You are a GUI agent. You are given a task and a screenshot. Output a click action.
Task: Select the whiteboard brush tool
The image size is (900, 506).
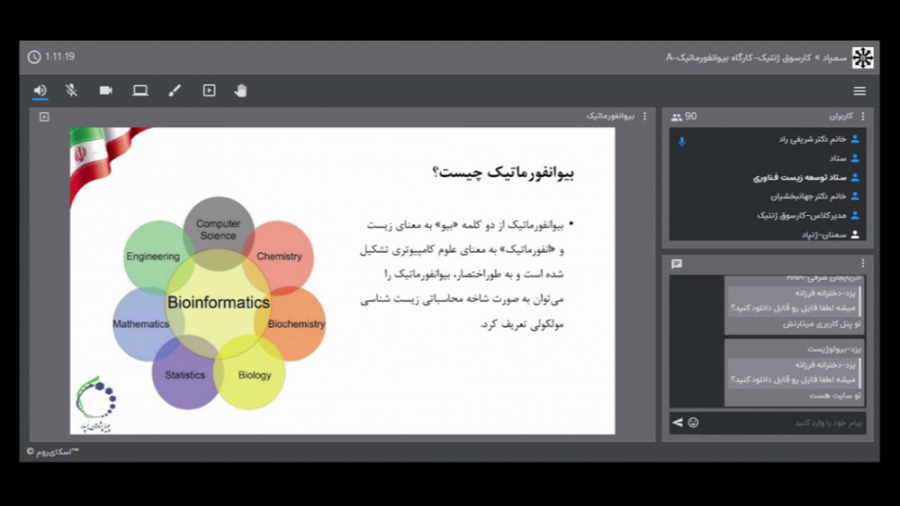[175, 91]
